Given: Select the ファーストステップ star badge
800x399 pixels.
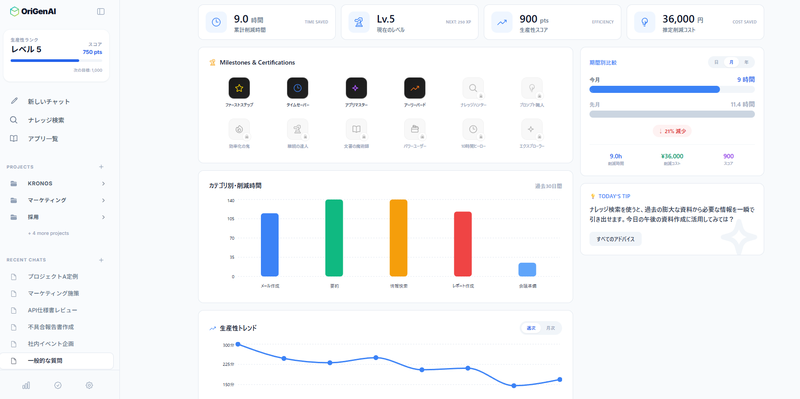Looking at the screenshot, I should coord(239,88).
